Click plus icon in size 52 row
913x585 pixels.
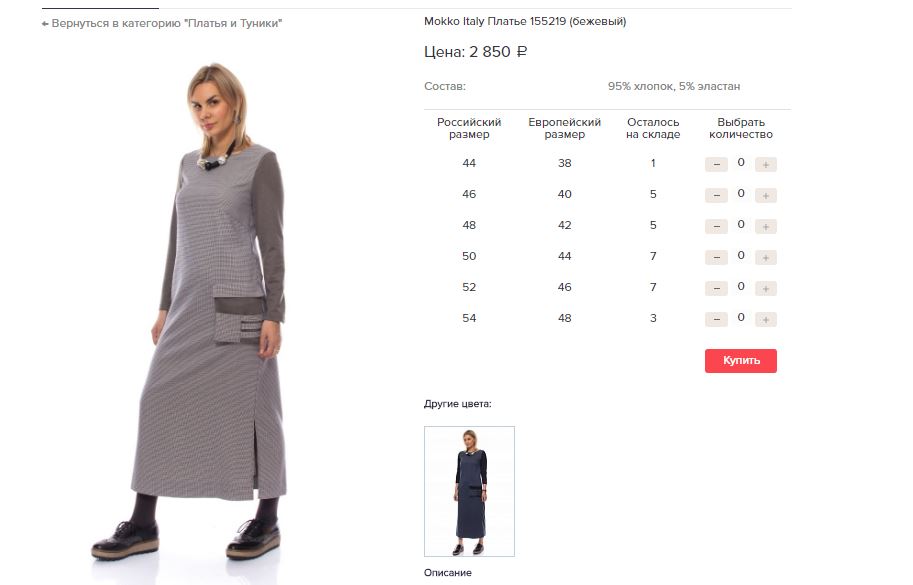[766, 288]
